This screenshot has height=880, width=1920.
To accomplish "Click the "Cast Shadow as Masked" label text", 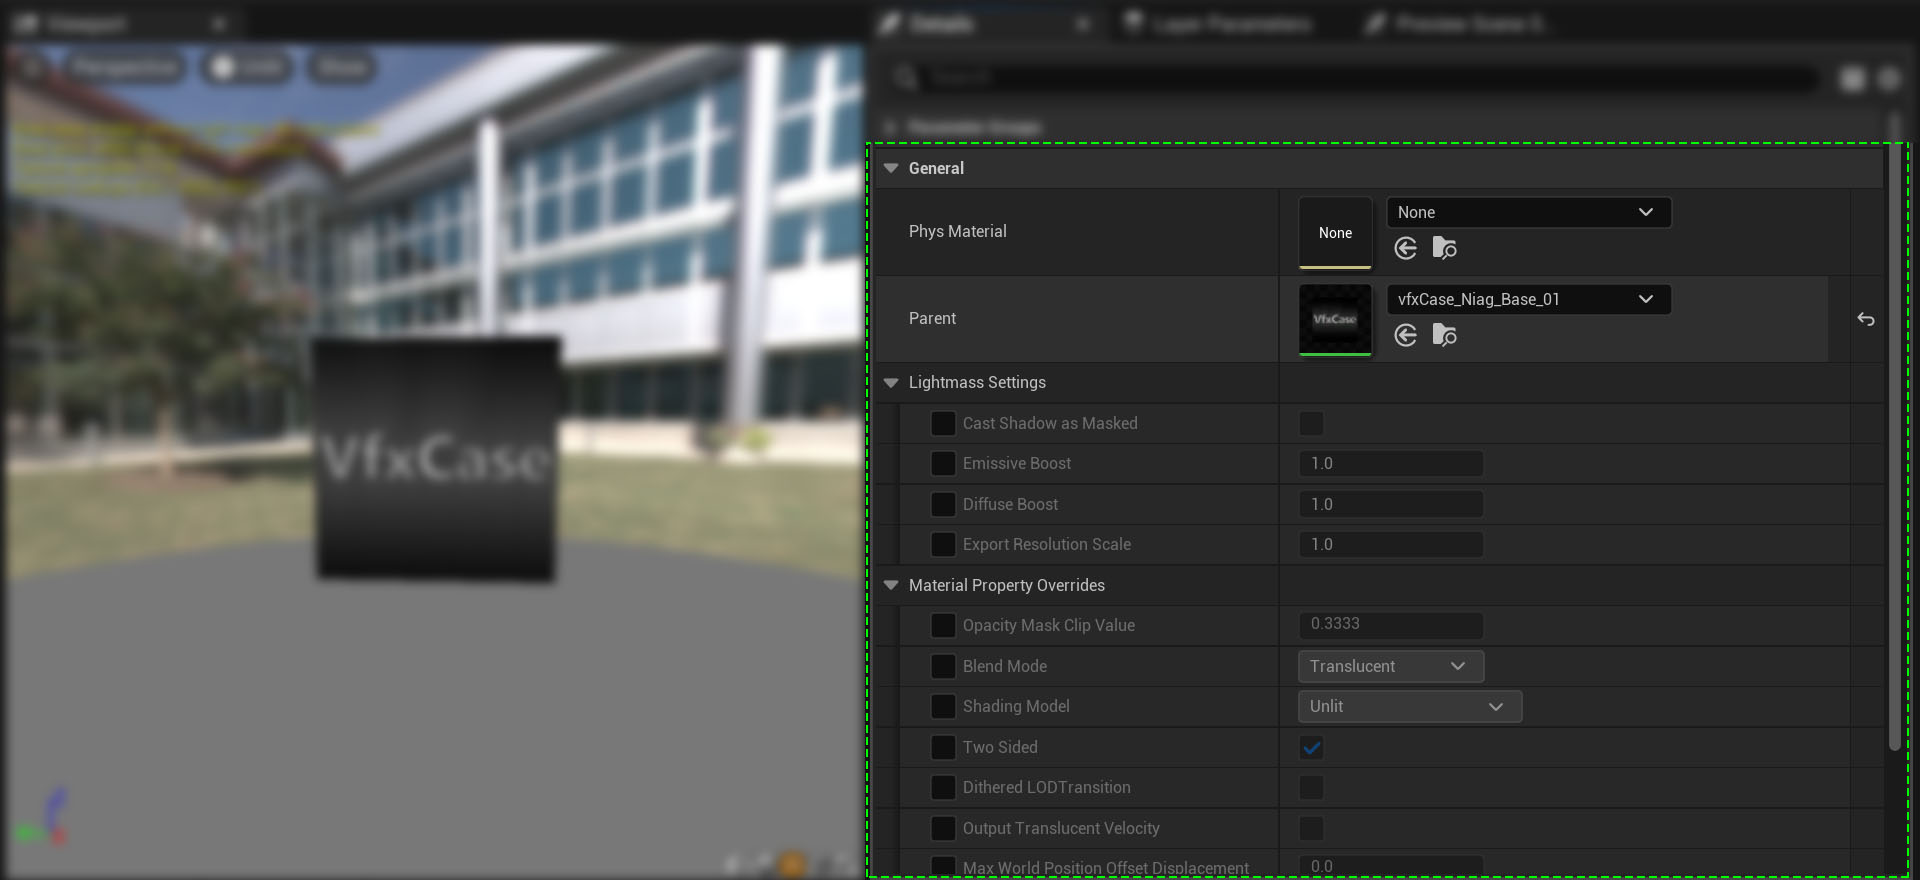I will click(1050, 424).
